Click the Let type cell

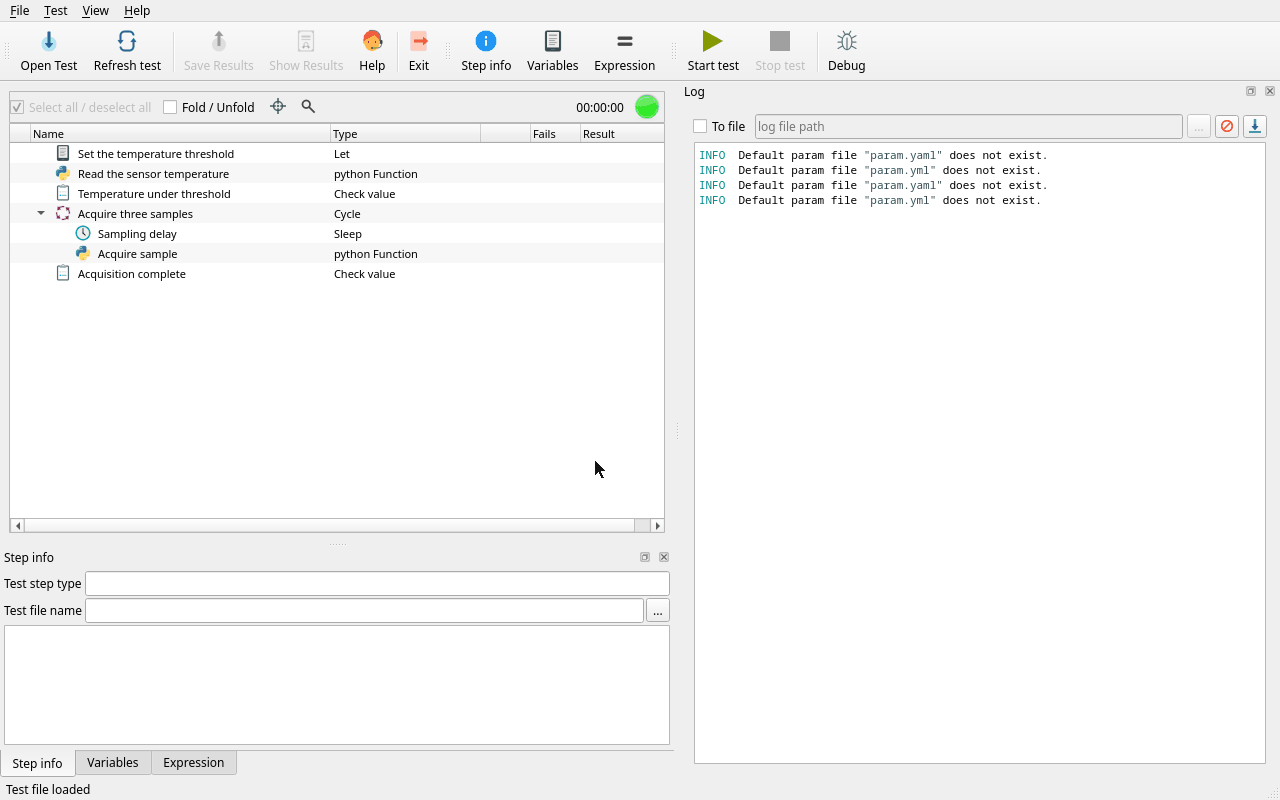[342, 153]
